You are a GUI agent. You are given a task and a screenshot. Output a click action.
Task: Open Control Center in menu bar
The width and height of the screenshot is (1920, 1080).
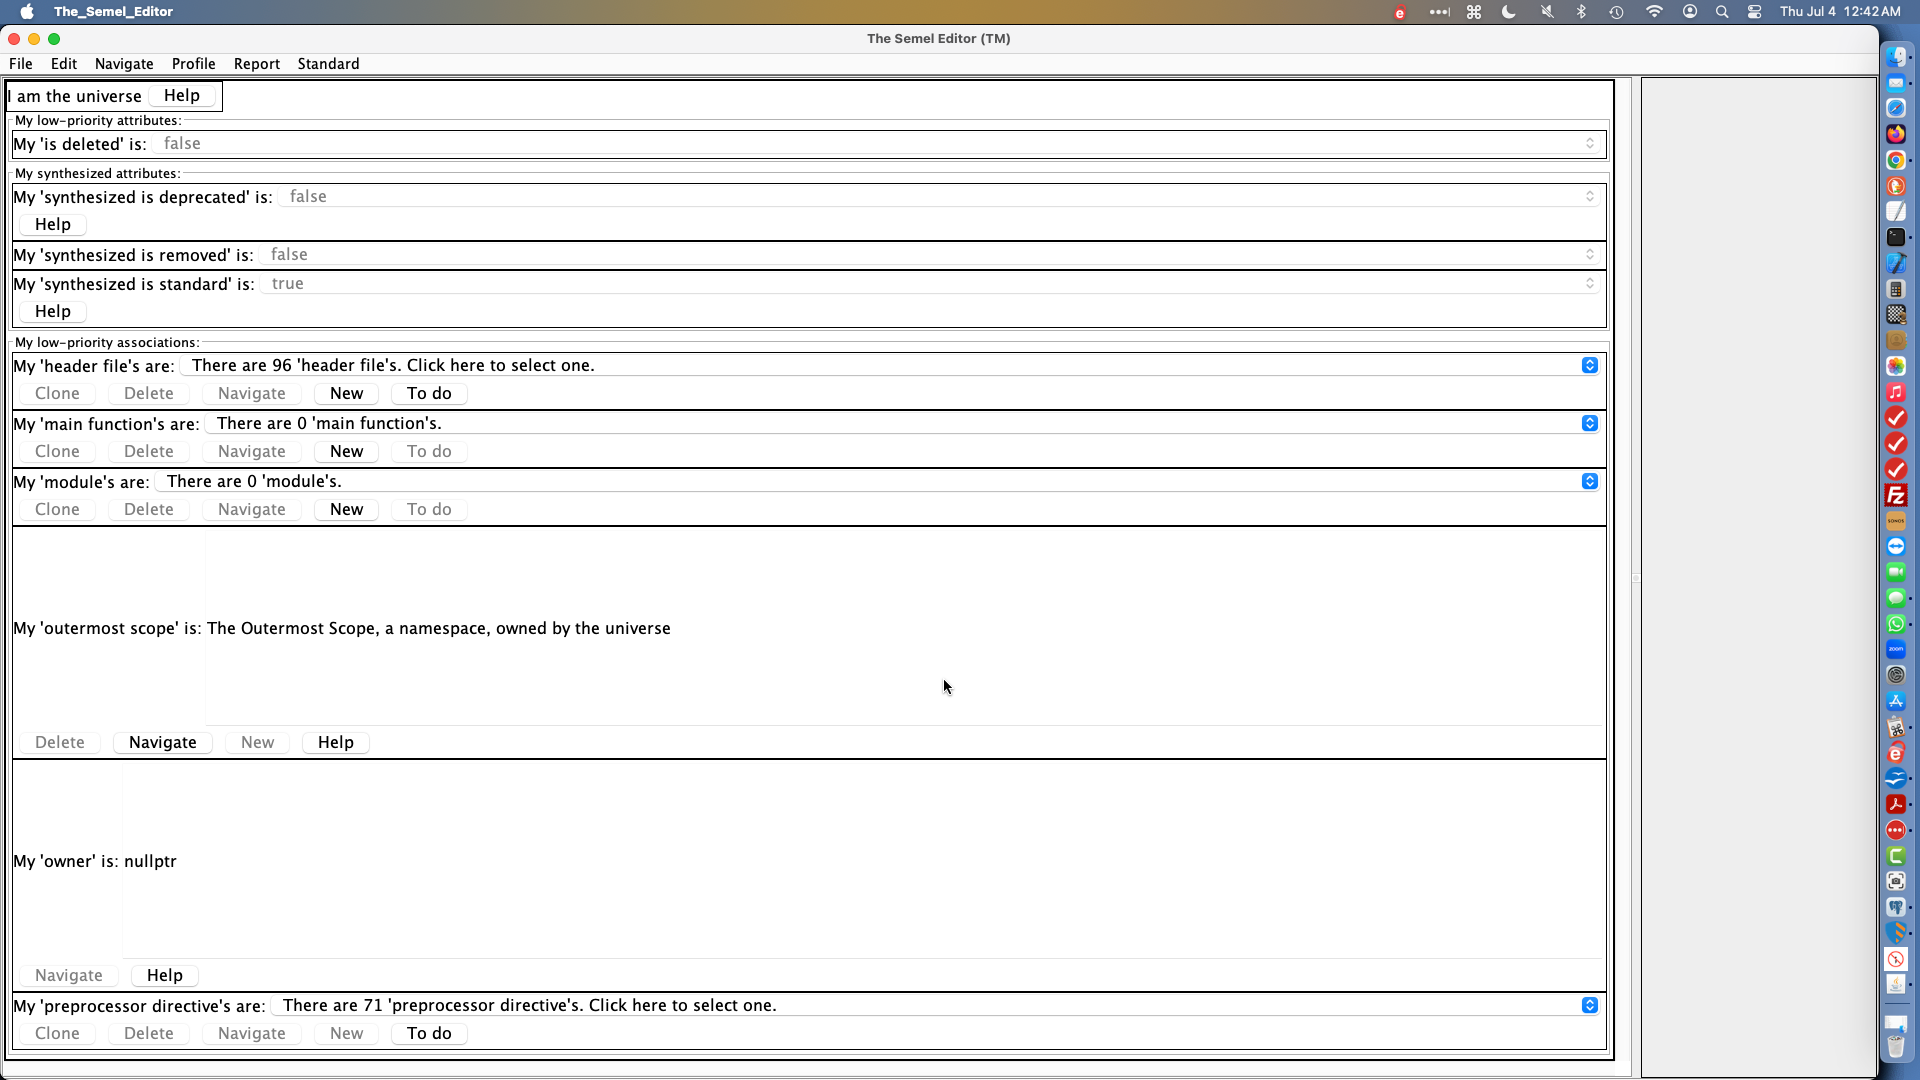coord(1755,12)
